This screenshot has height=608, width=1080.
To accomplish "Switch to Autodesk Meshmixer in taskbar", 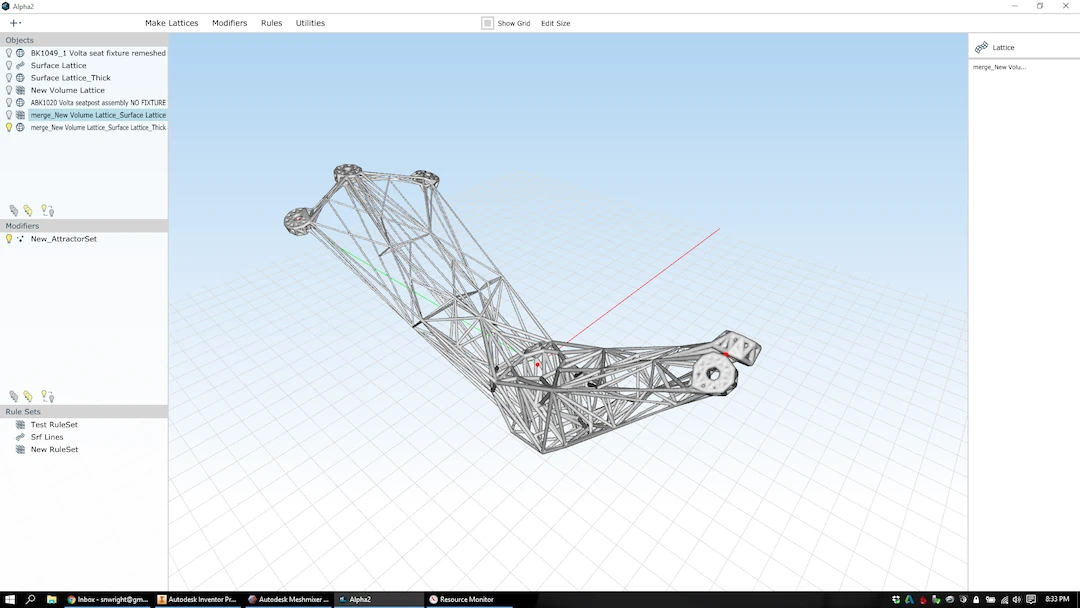I will [288, 599].
